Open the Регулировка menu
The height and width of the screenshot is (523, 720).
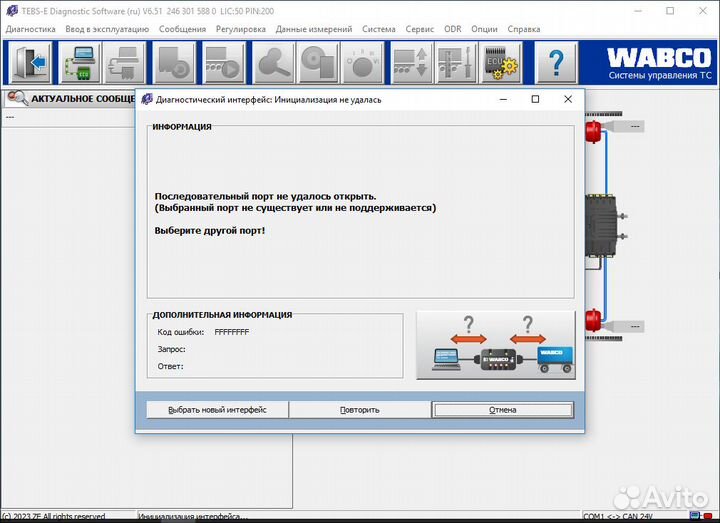click(241, 29)
